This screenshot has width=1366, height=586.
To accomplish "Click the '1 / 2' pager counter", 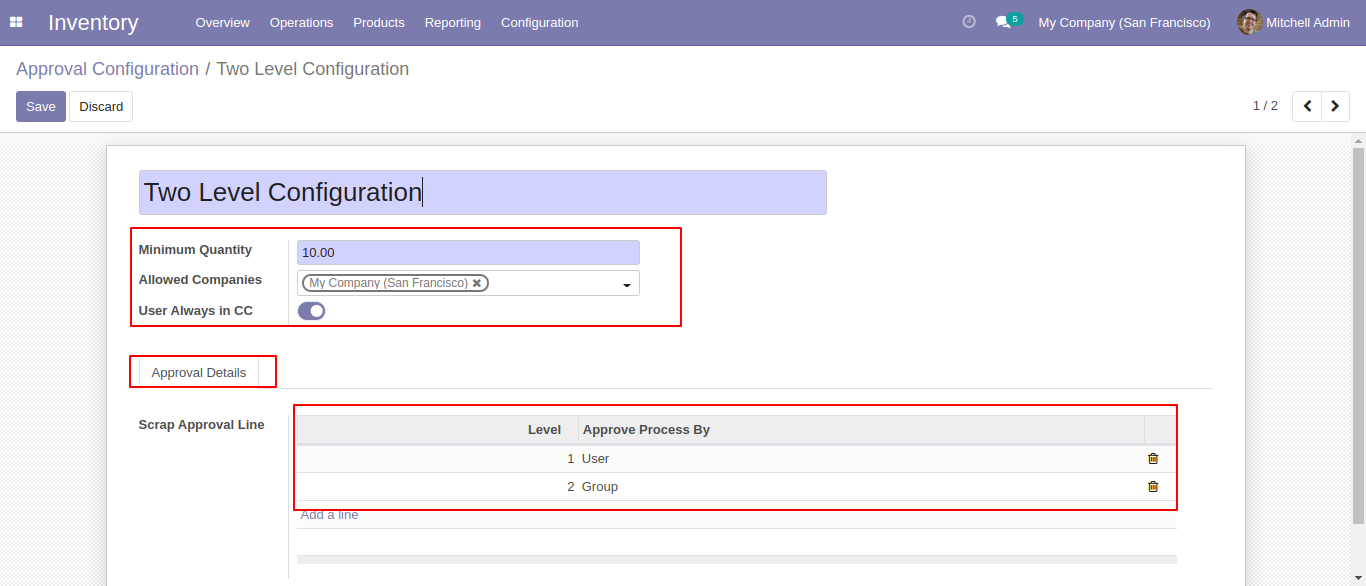I will pos(1265,106).
